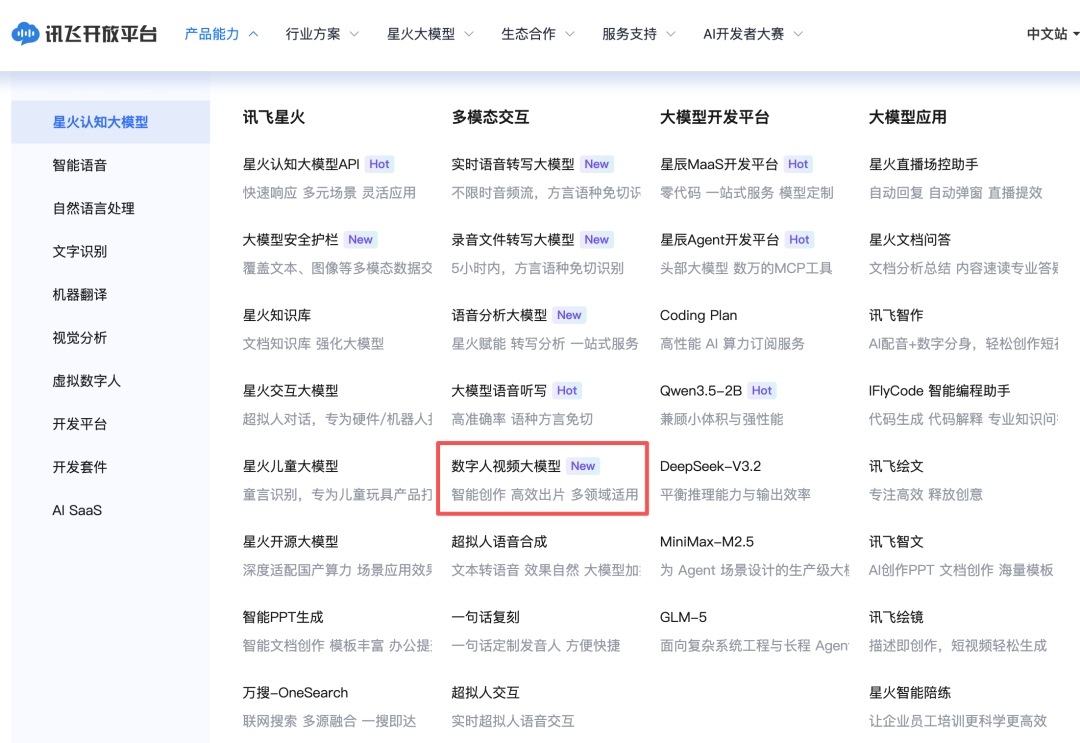
Task: Select 开发平台 in the sidebar
Action: pos(80,424)
